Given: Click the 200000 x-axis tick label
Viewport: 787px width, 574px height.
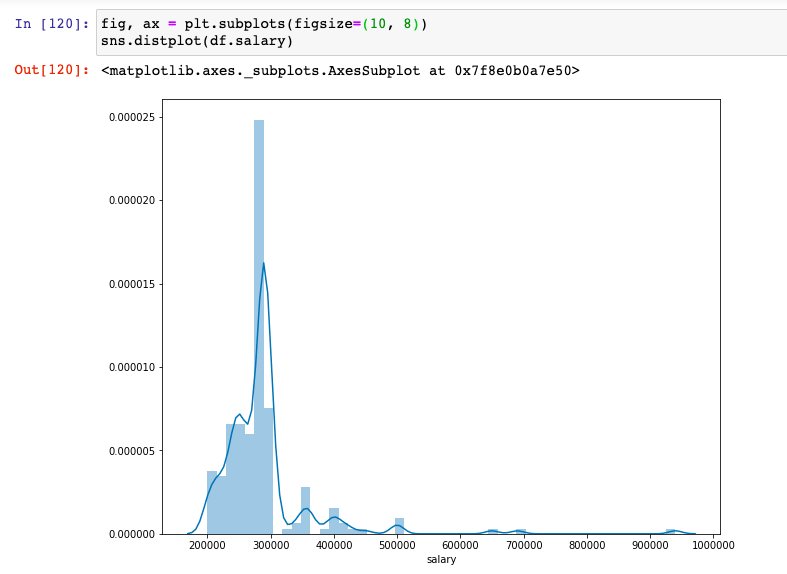Looking at the screenshot, I should (207, 546).
